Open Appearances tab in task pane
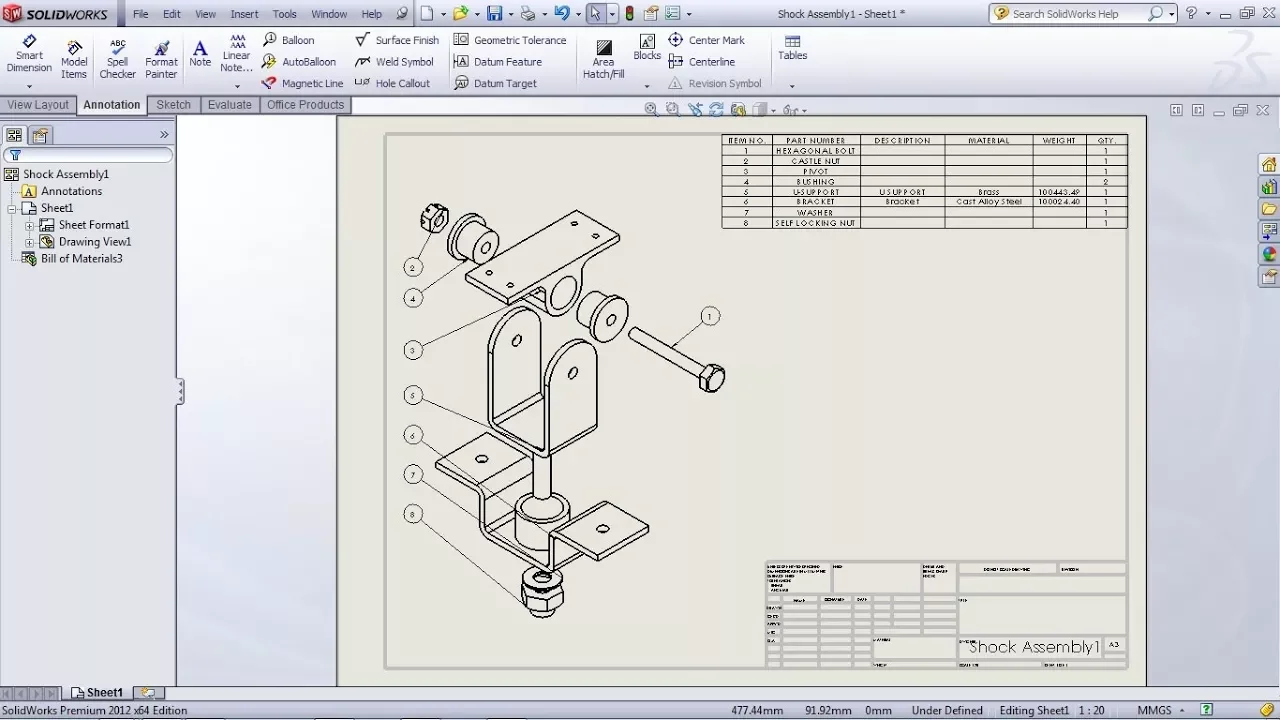 (x=1269, y=254)
